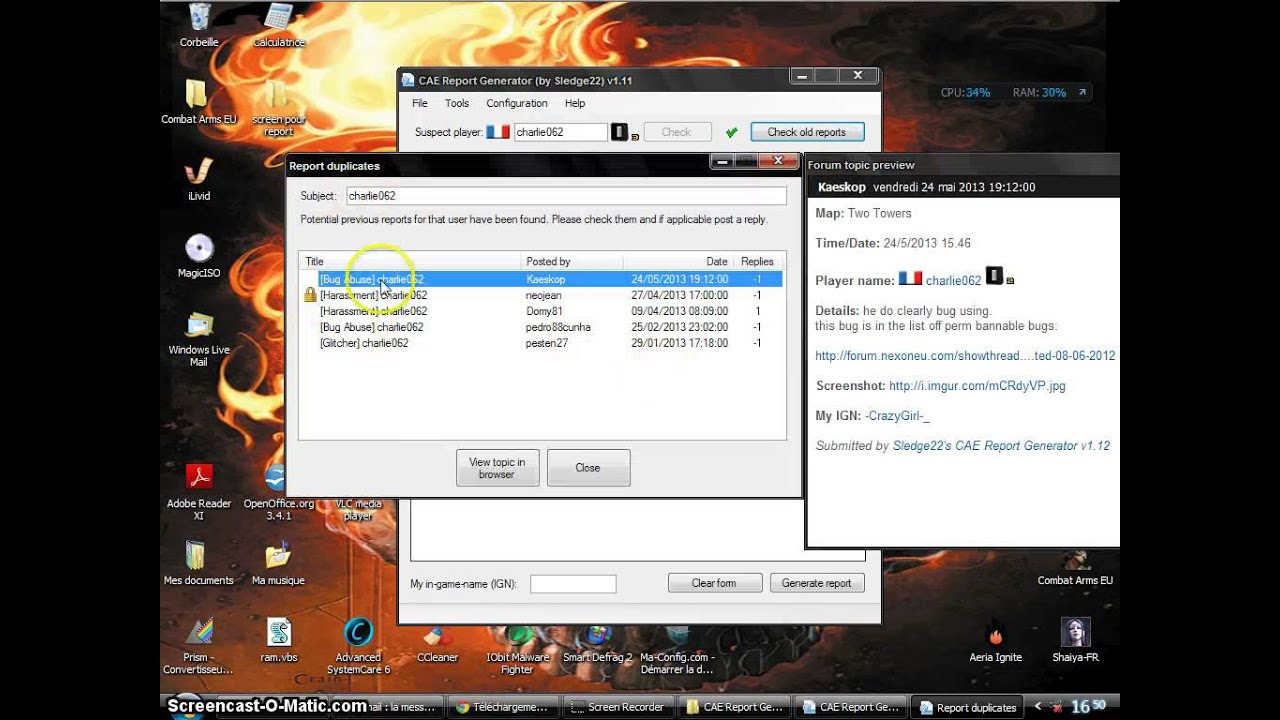This screenshot has height=720, width=1280.
Task: Switch to Screen Recorder taskbar item
Action: 619,707
